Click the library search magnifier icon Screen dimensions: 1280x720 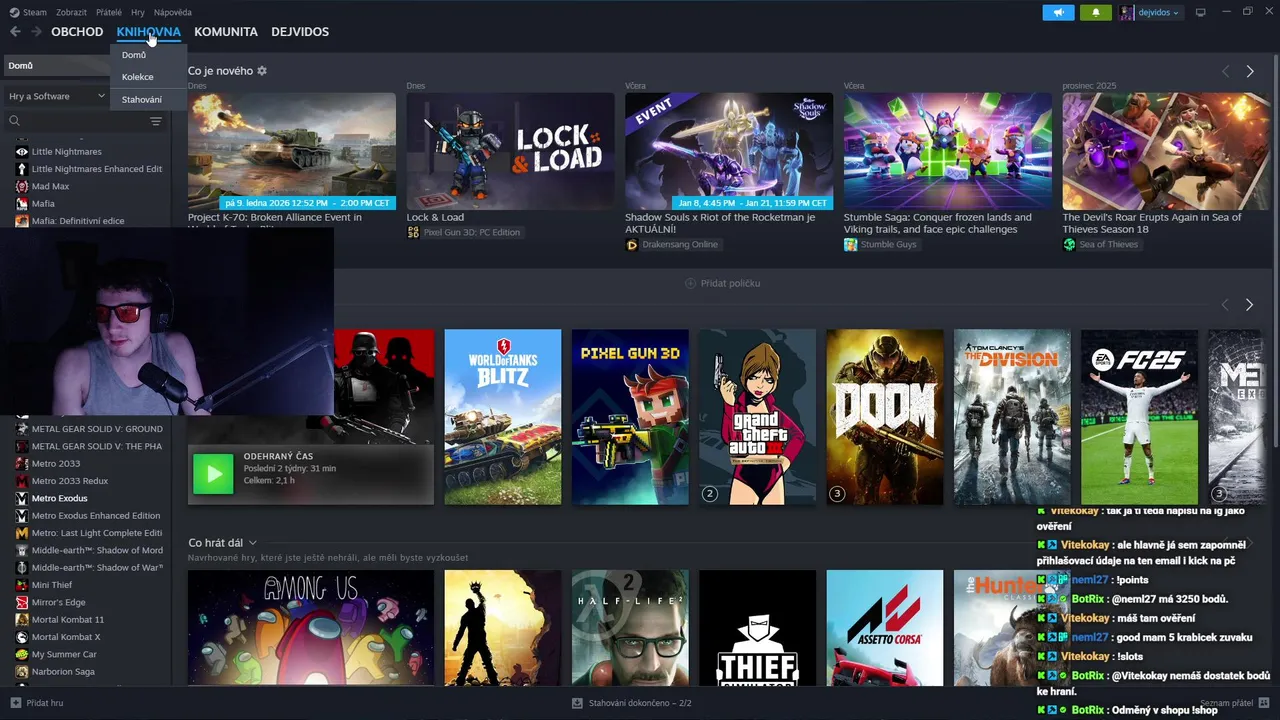pos(14,121)
